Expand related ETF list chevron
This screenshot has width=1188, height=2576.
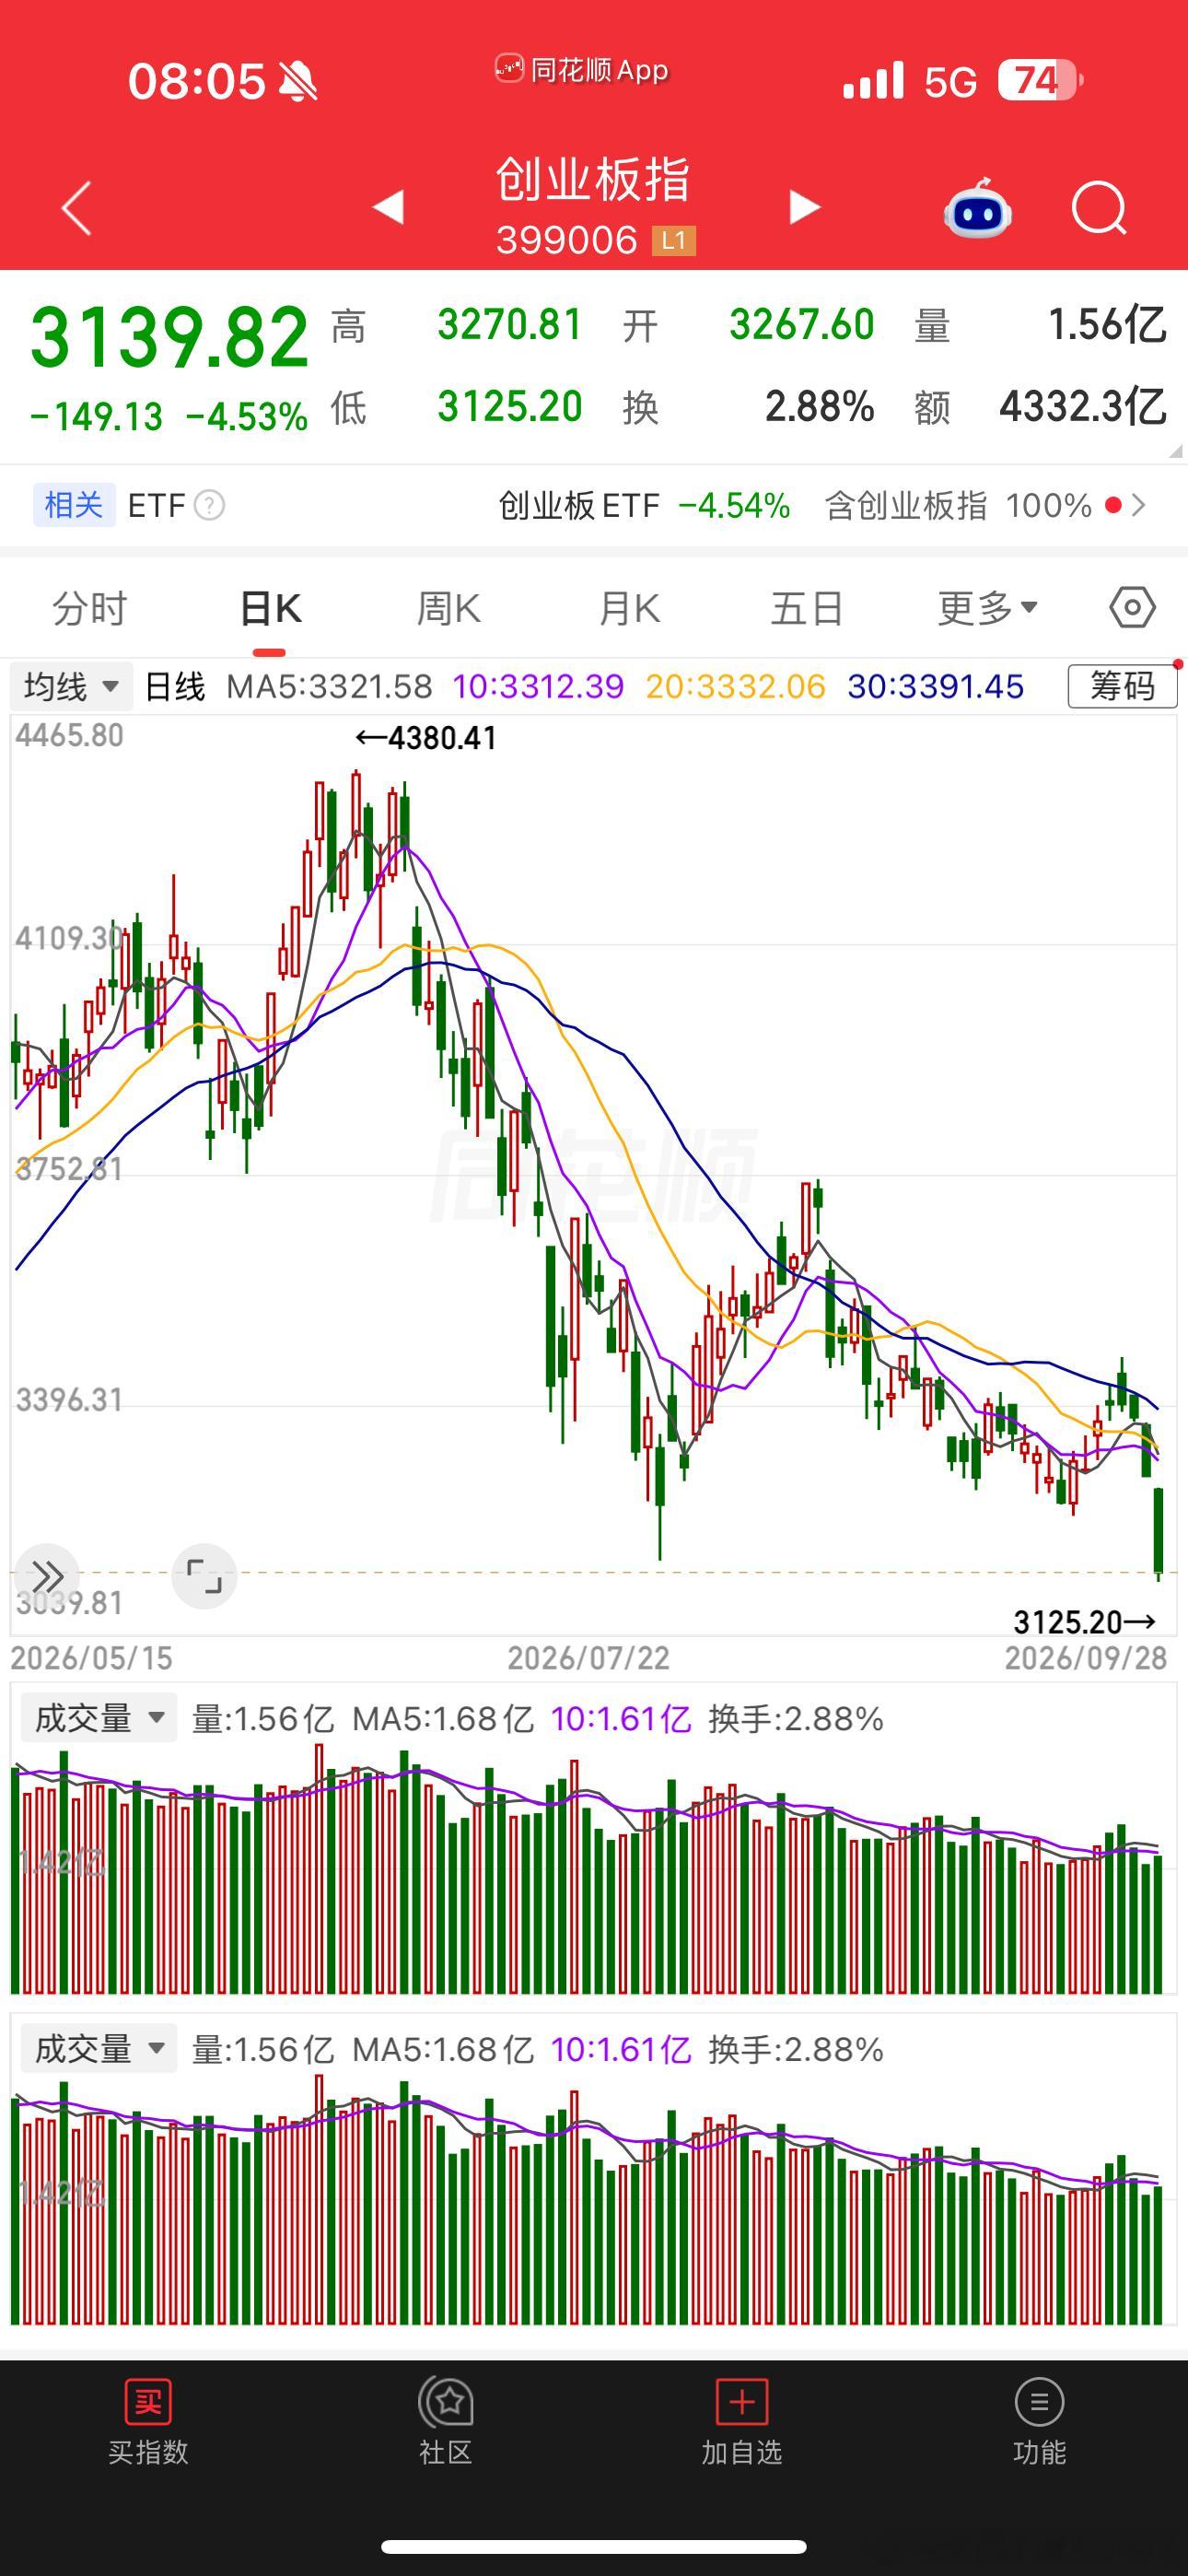[x=1138, y=506]
